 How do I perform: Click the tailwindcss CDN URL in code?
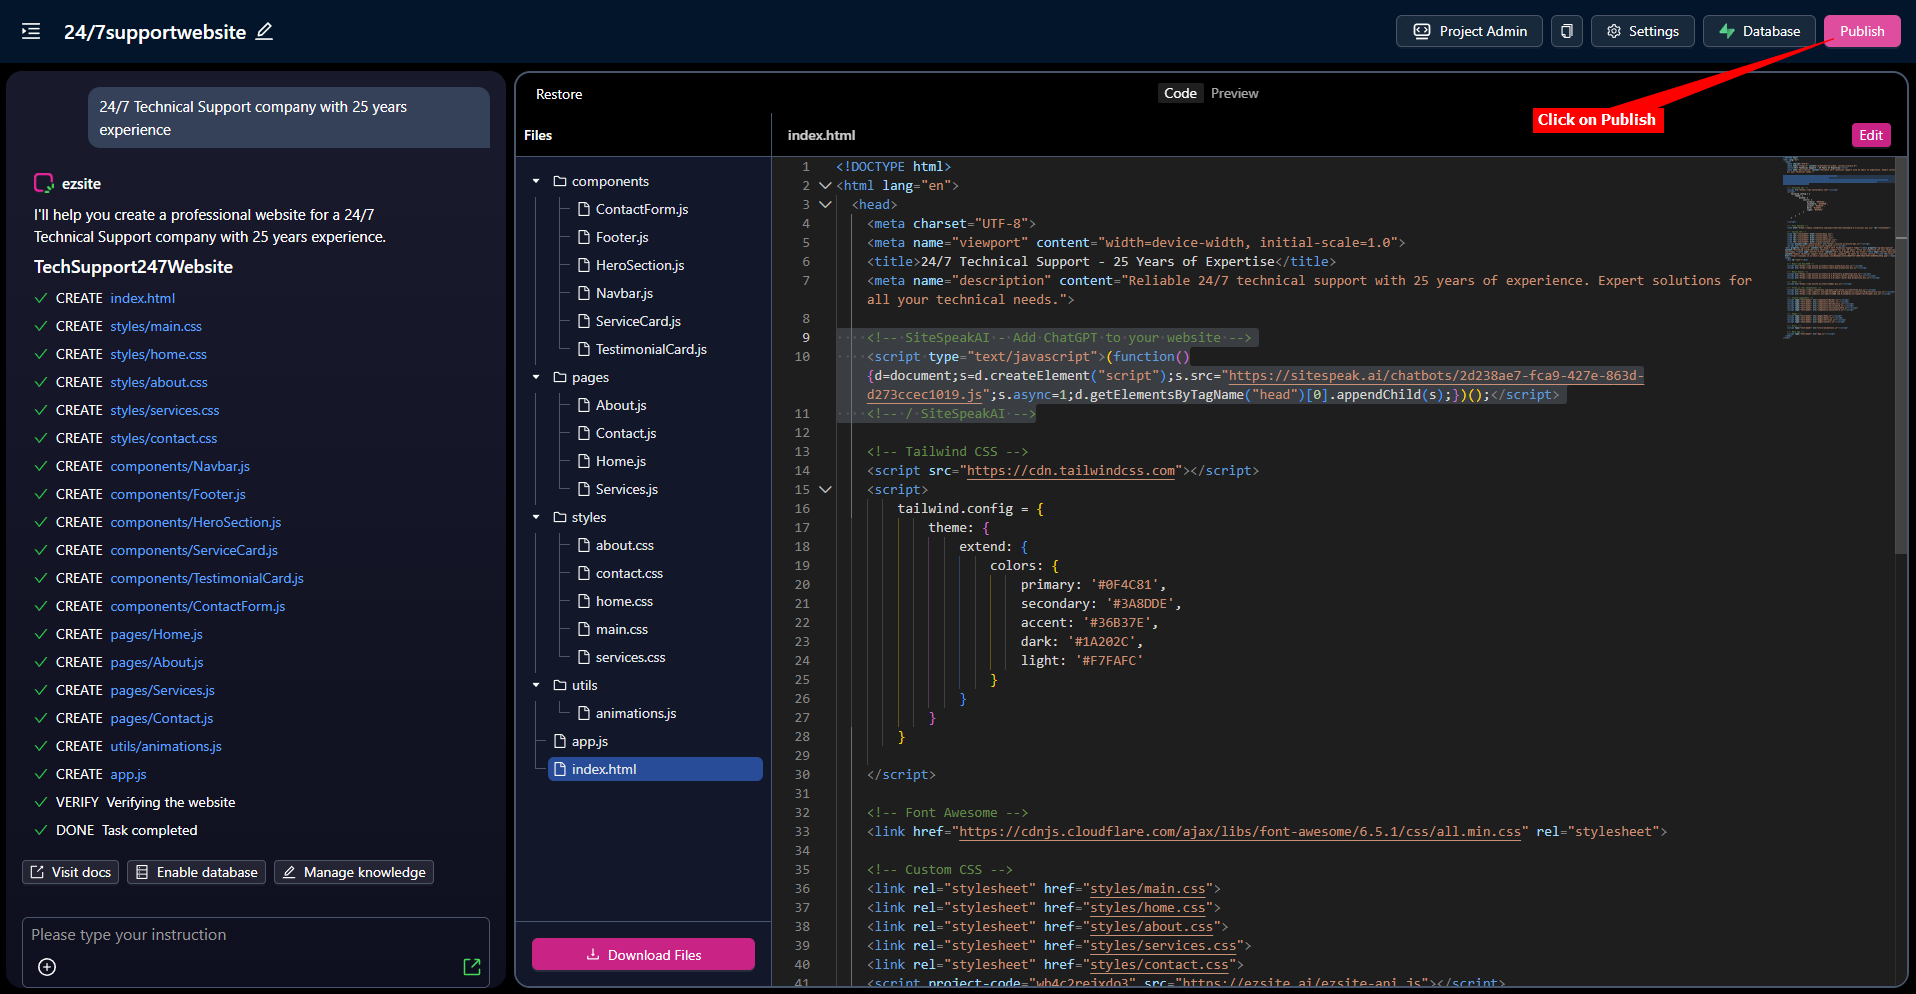pyautogui.click(x=1071, y=471)
